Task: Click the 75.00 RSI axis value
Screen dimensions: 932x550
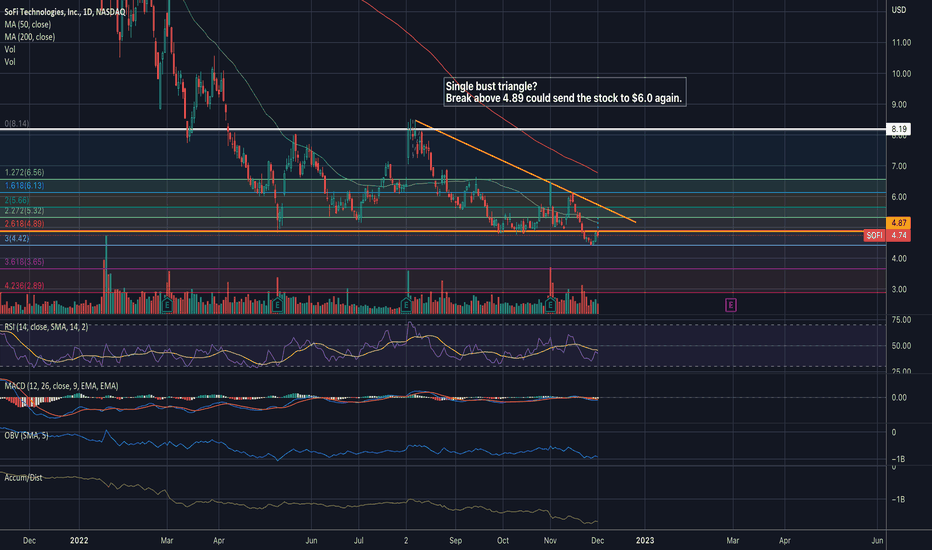Action: pos(901,320)
